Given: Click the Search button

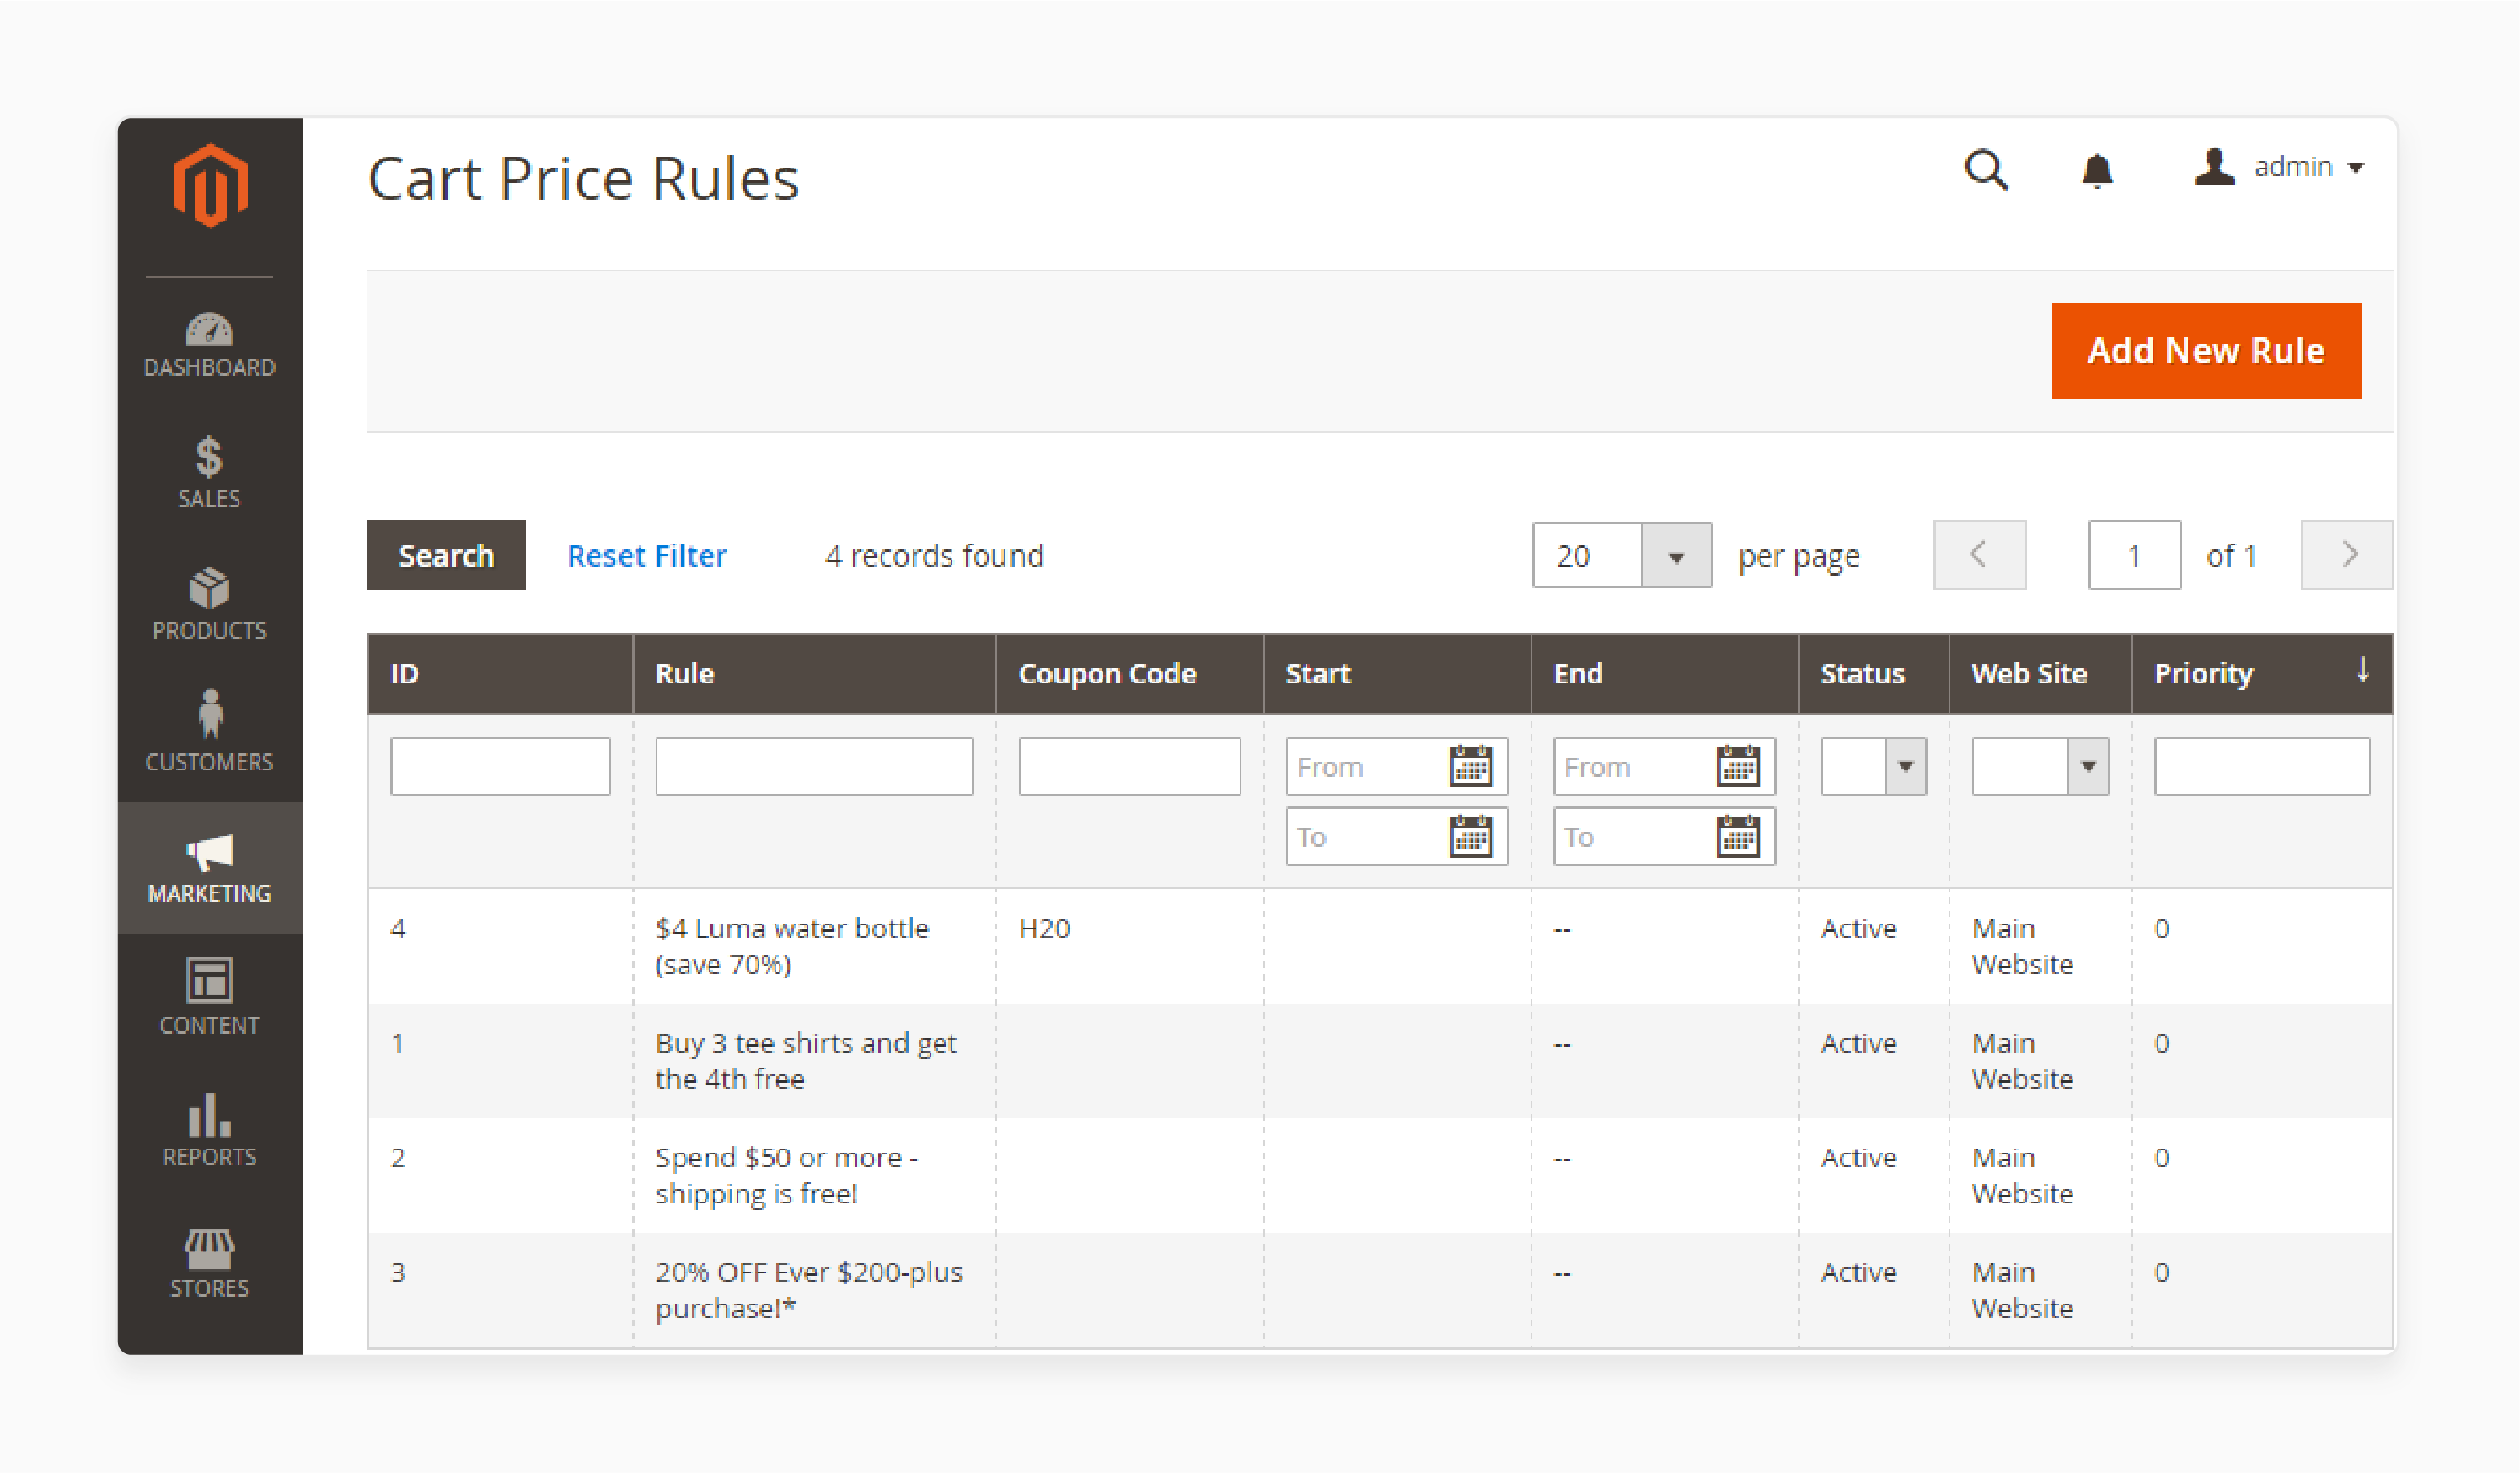Looking at the screenshot, I should click(446, 554).
